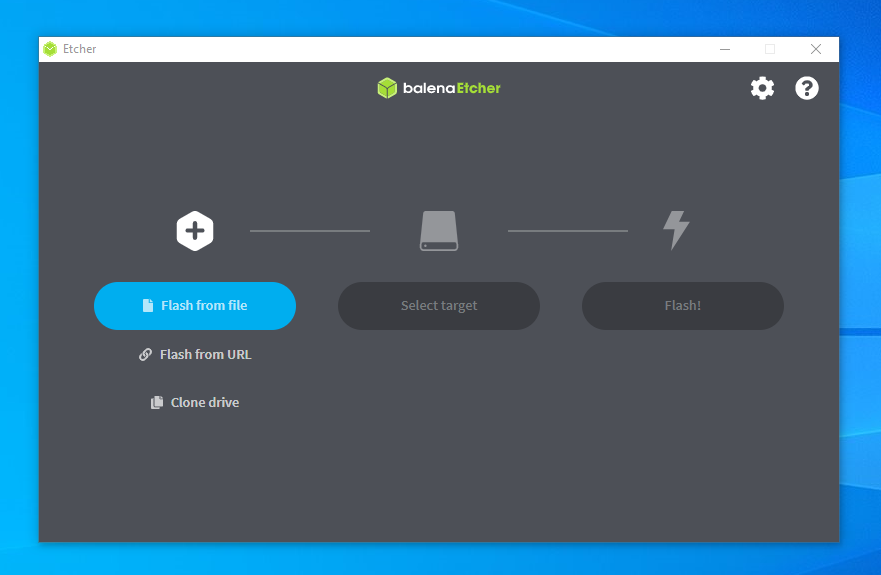Start flashing with Flash! button
The width and height of the screenshot is (881, 575).
(683, 306)
